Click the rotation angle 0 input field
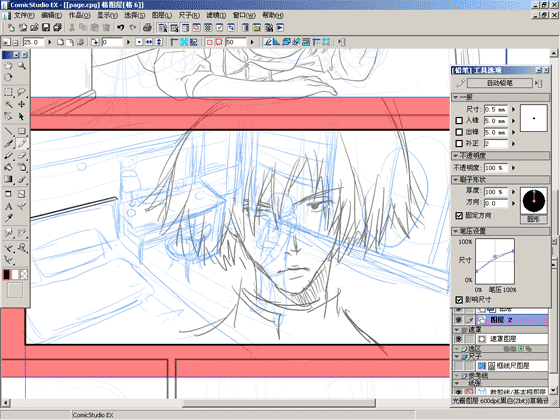 click(112, 42)
